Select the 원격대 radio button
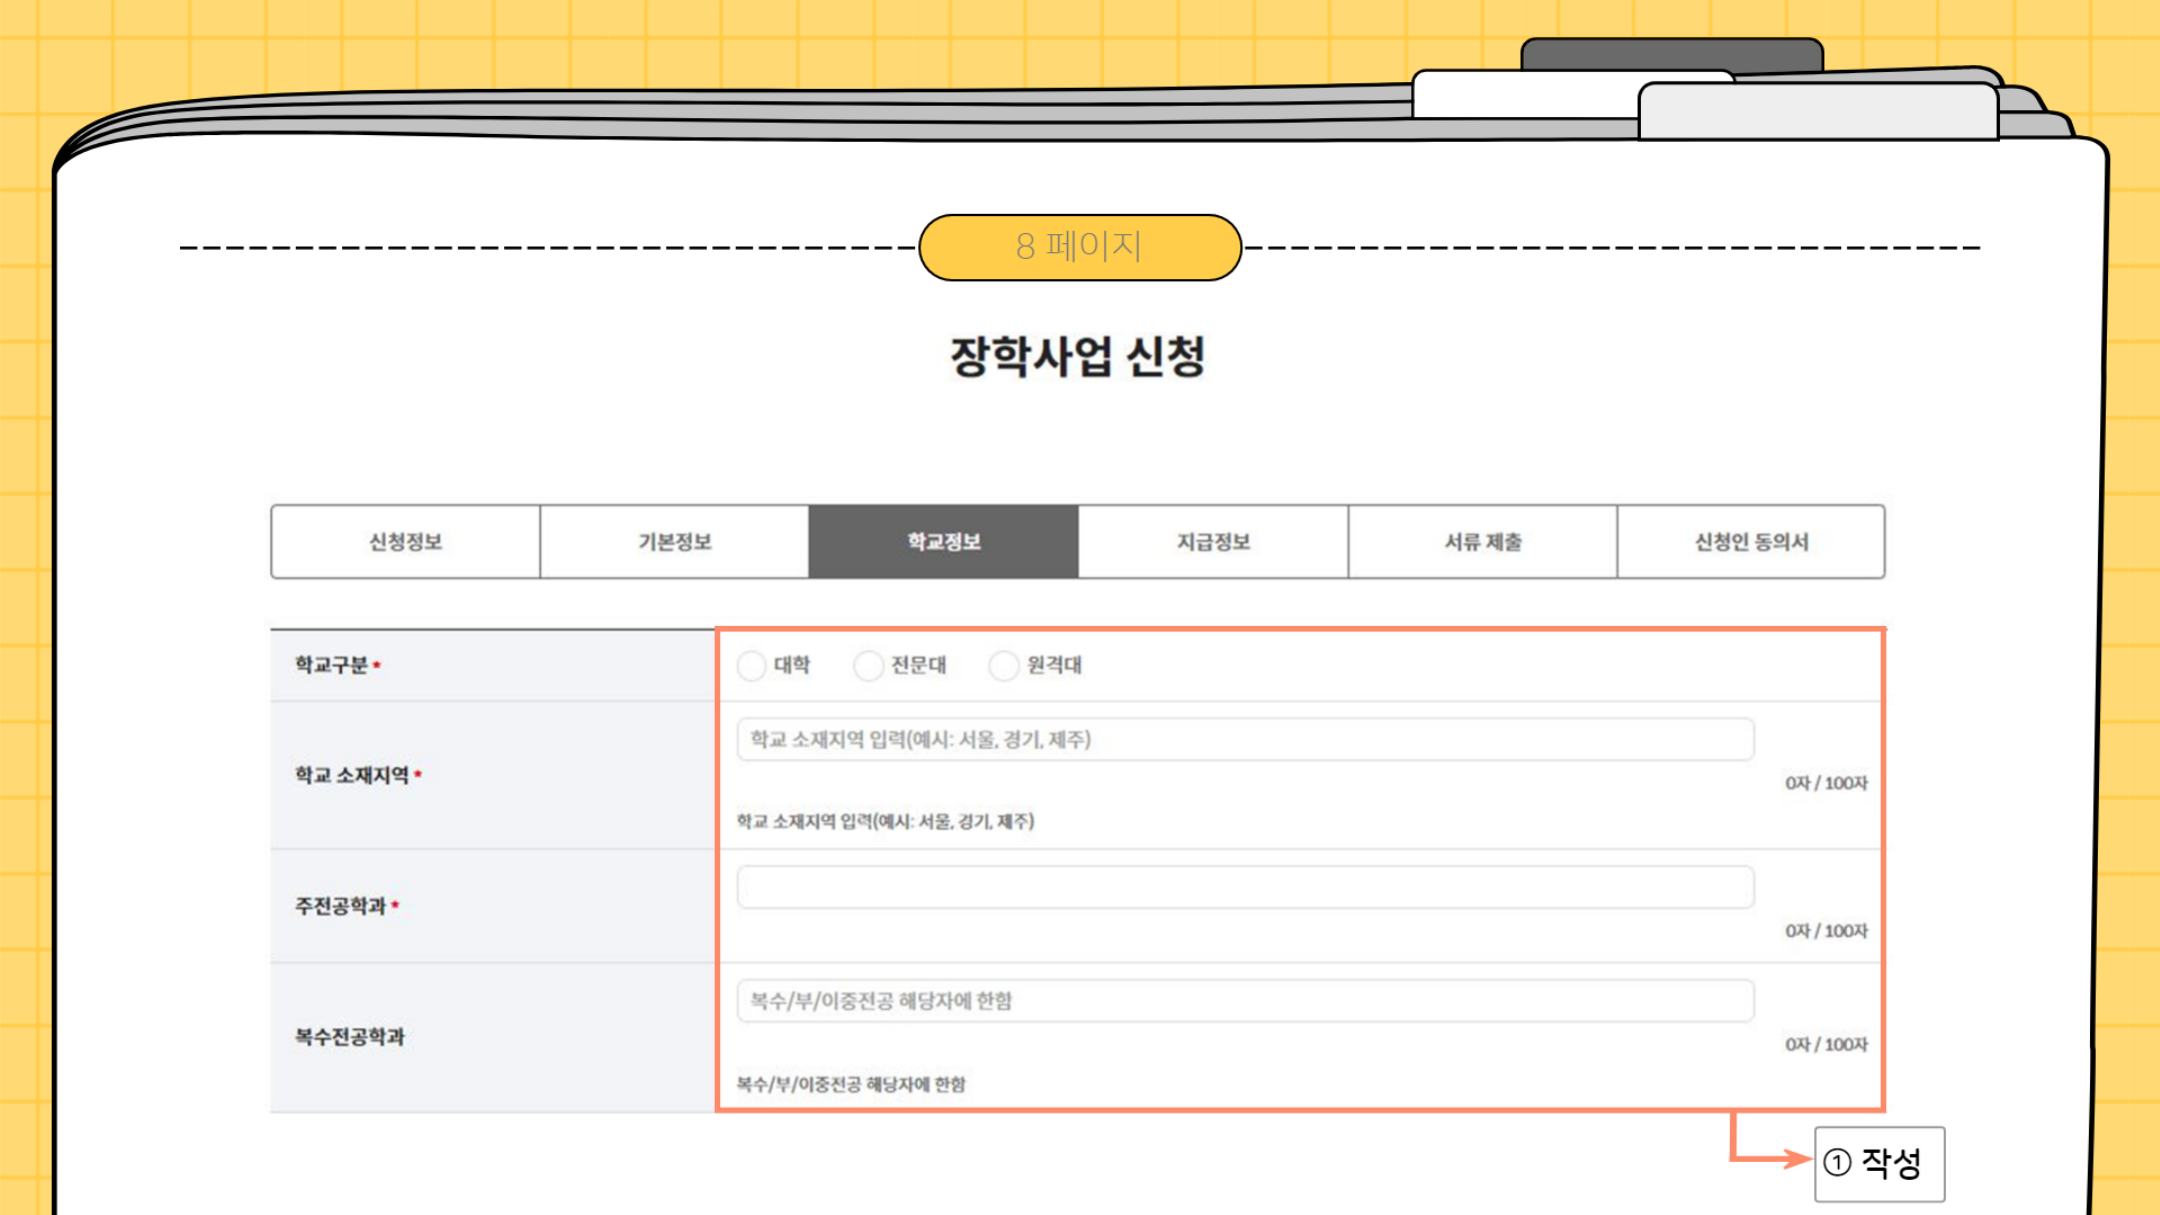 click(1003, 666)
